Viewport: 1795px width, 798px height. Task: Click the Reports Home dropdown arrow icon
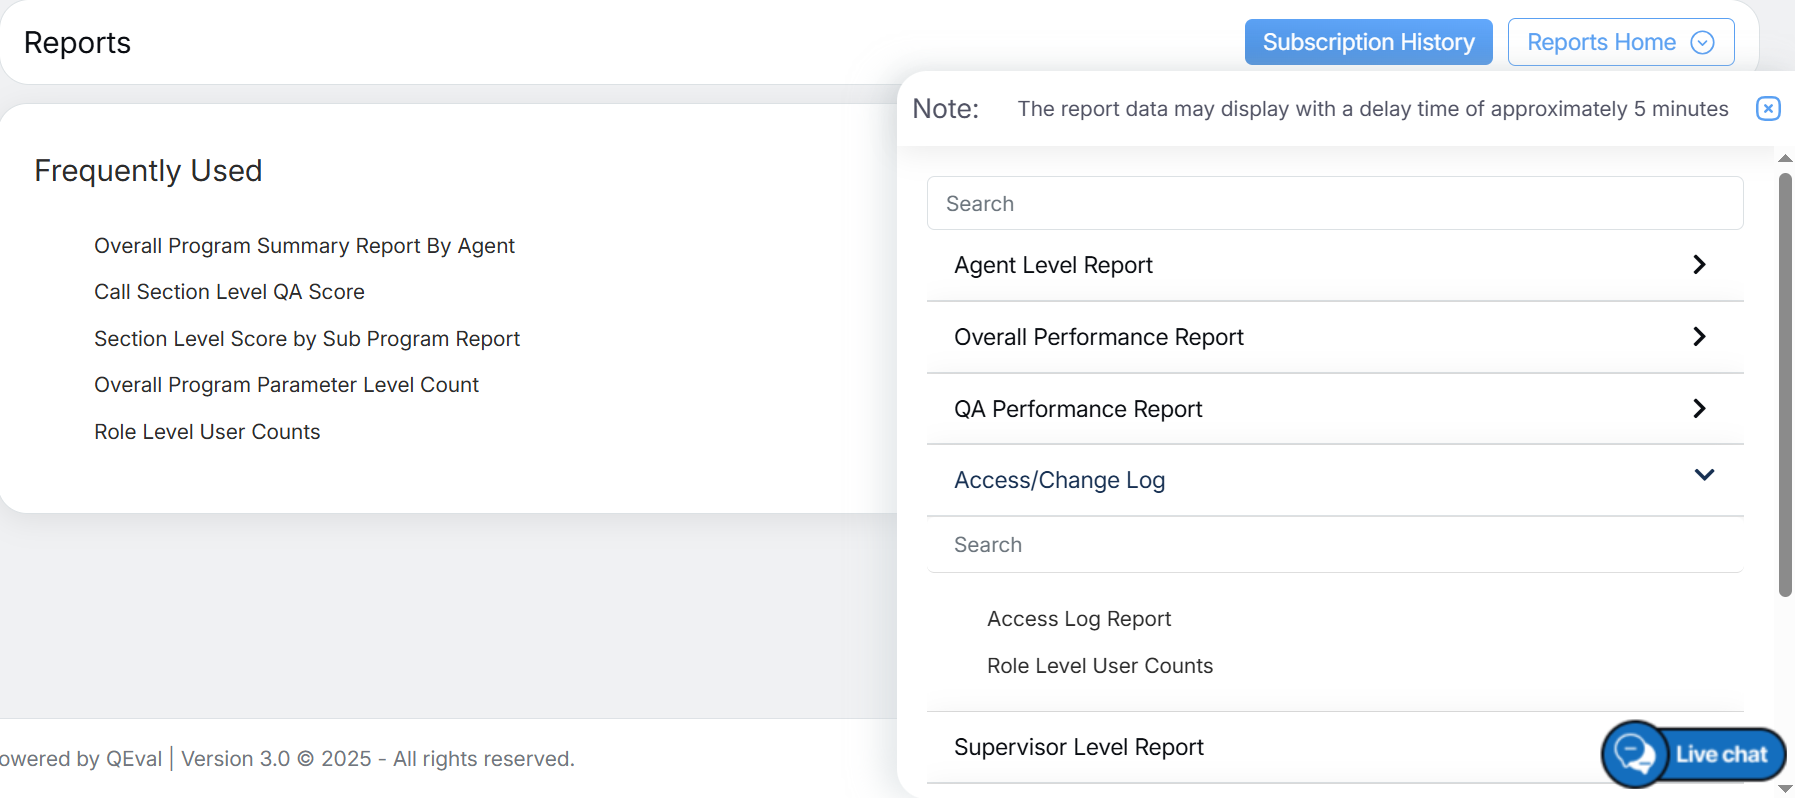tap(1702, 42)
